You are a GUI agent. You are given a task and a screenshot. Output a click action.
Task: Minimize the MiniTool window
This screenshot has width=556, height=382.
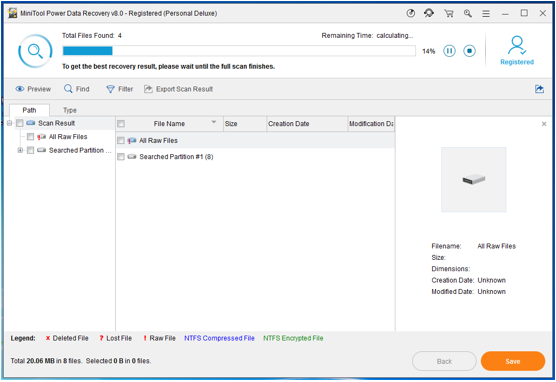[x=505, y=13]
